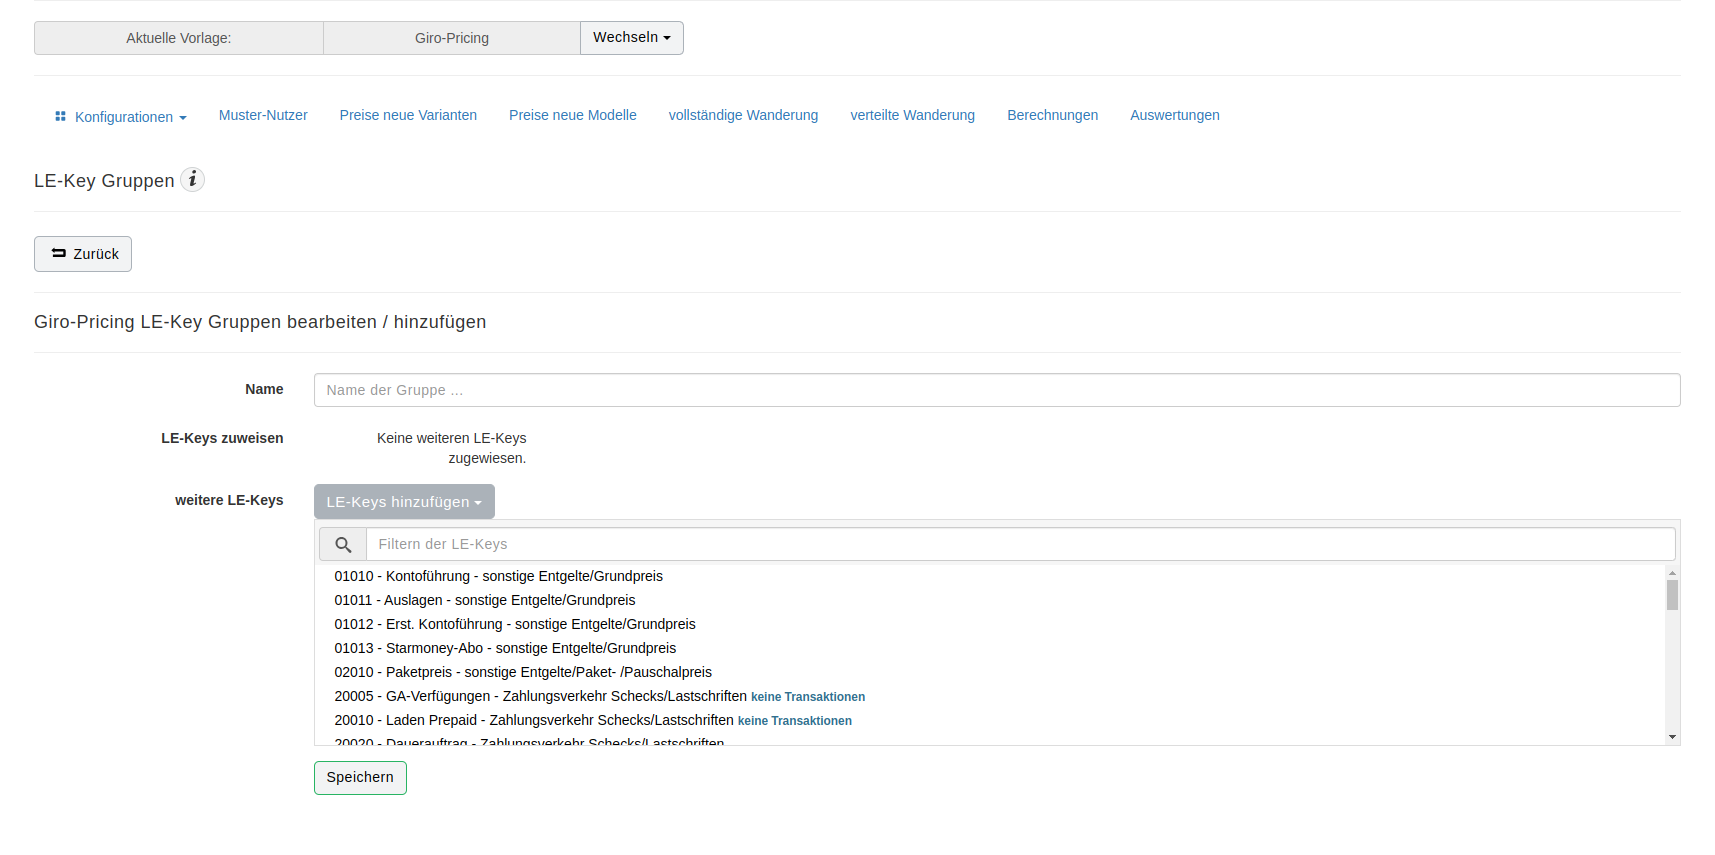Open verteilte Wanderung
This screenshot has height=855, width=1715.
913,115
